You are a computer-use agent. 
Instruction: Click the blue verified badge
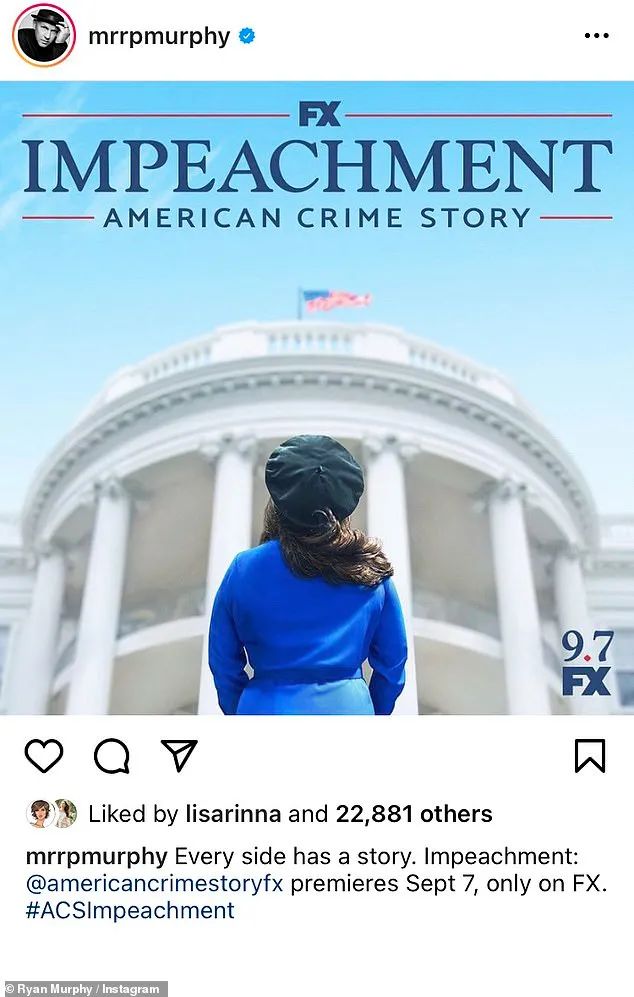247,36
